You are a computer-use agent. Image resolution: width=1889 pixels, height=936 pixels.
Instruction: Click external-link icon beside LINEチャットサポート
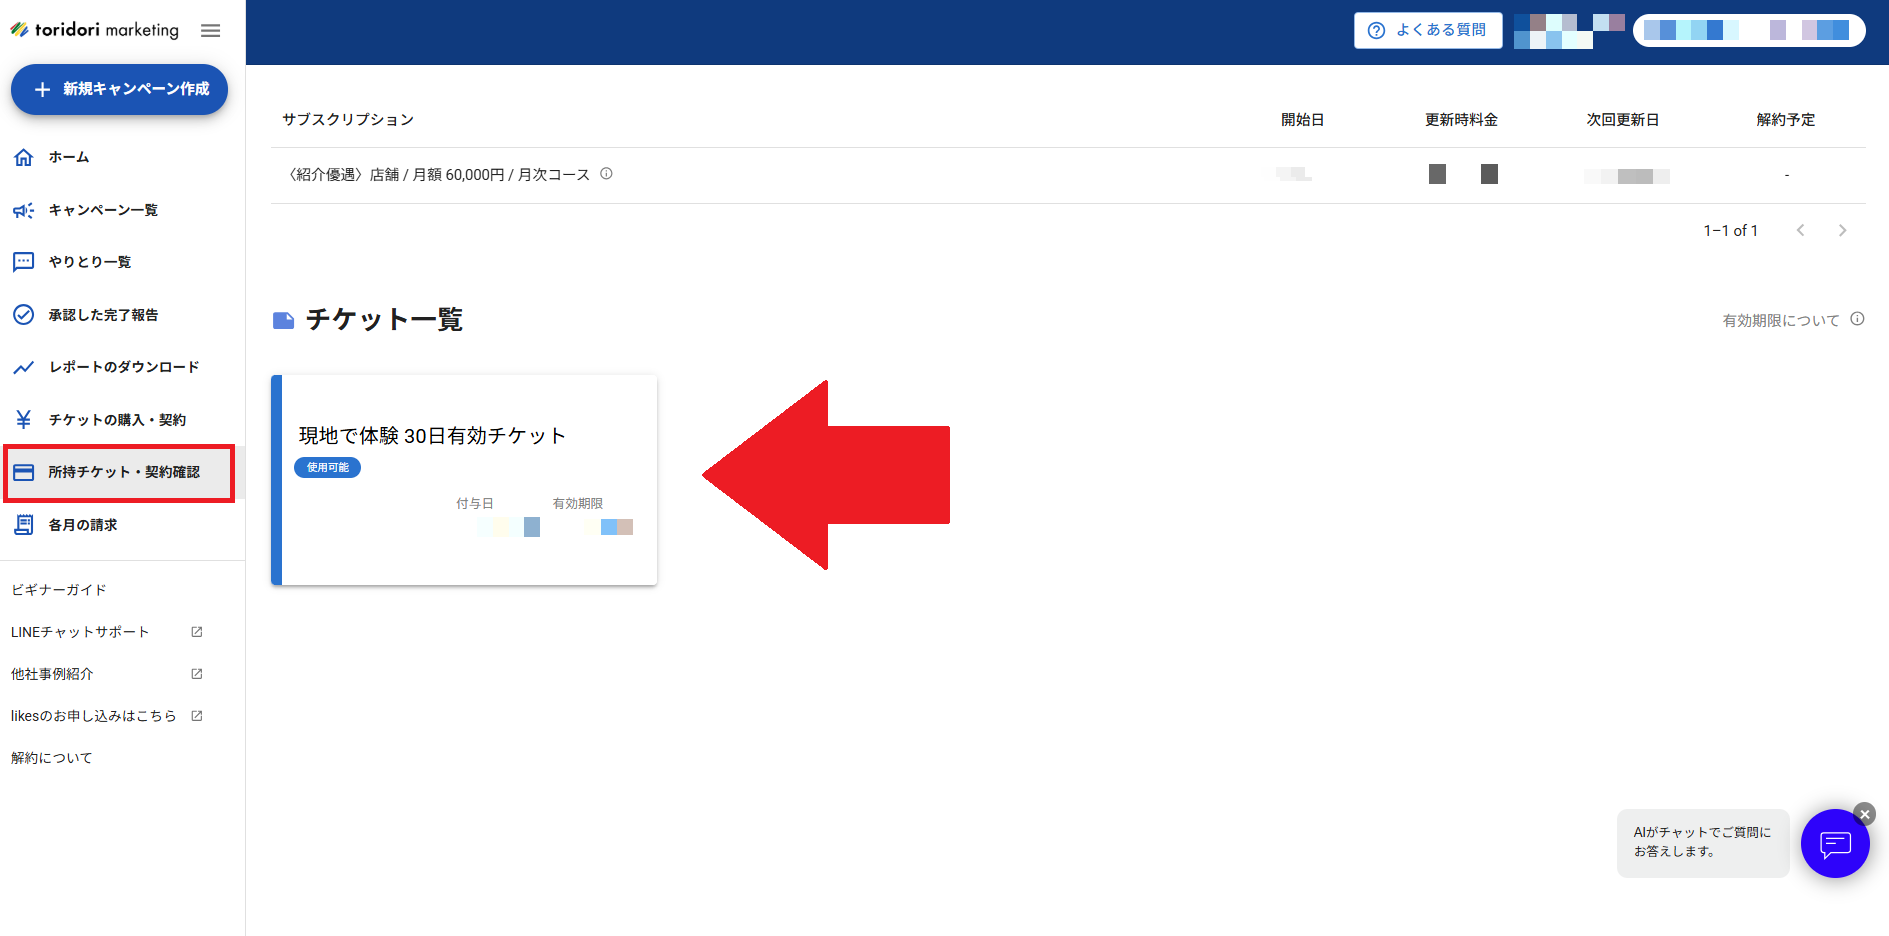pyautogui.click(x=197, y=632)
